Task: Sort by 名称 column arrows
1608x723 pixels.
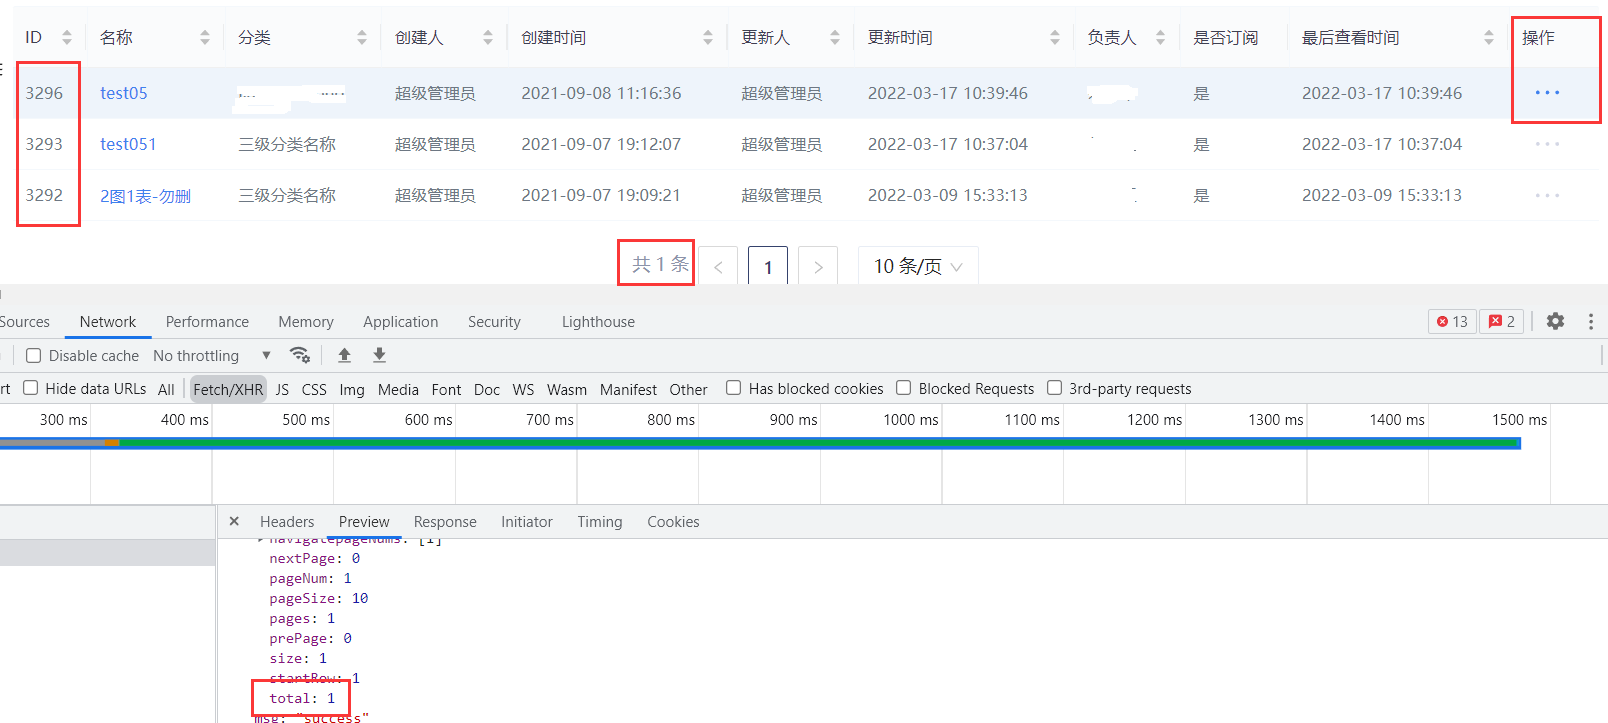Action: click(205, 38)
